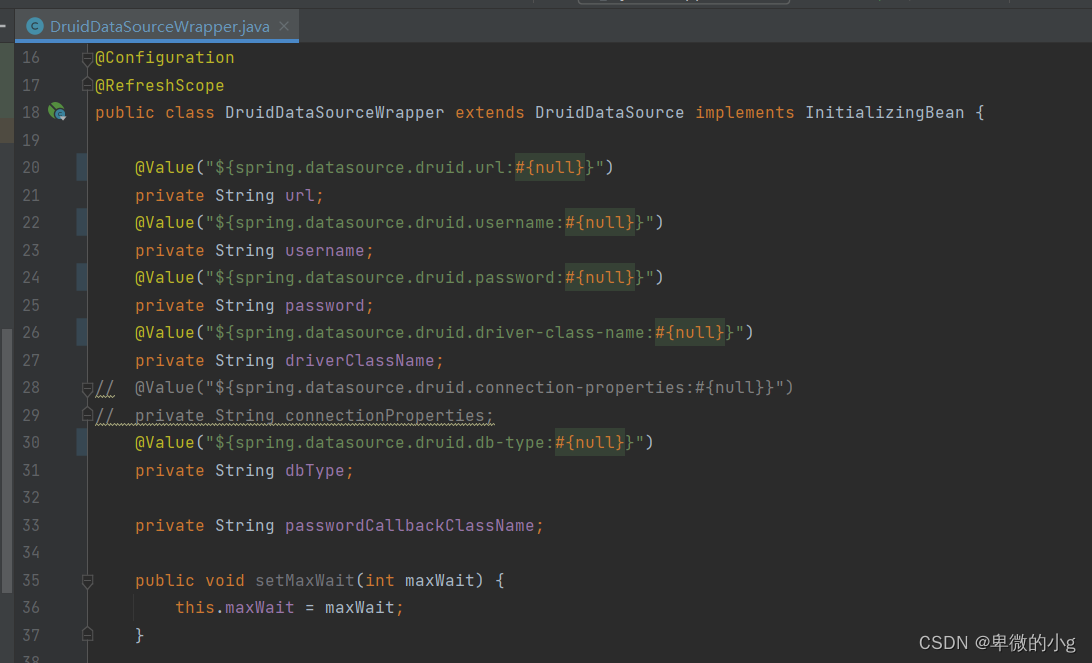Click the dbType field name
Viewport: 1092px width, 663px height.
click(x=315, y=471)
